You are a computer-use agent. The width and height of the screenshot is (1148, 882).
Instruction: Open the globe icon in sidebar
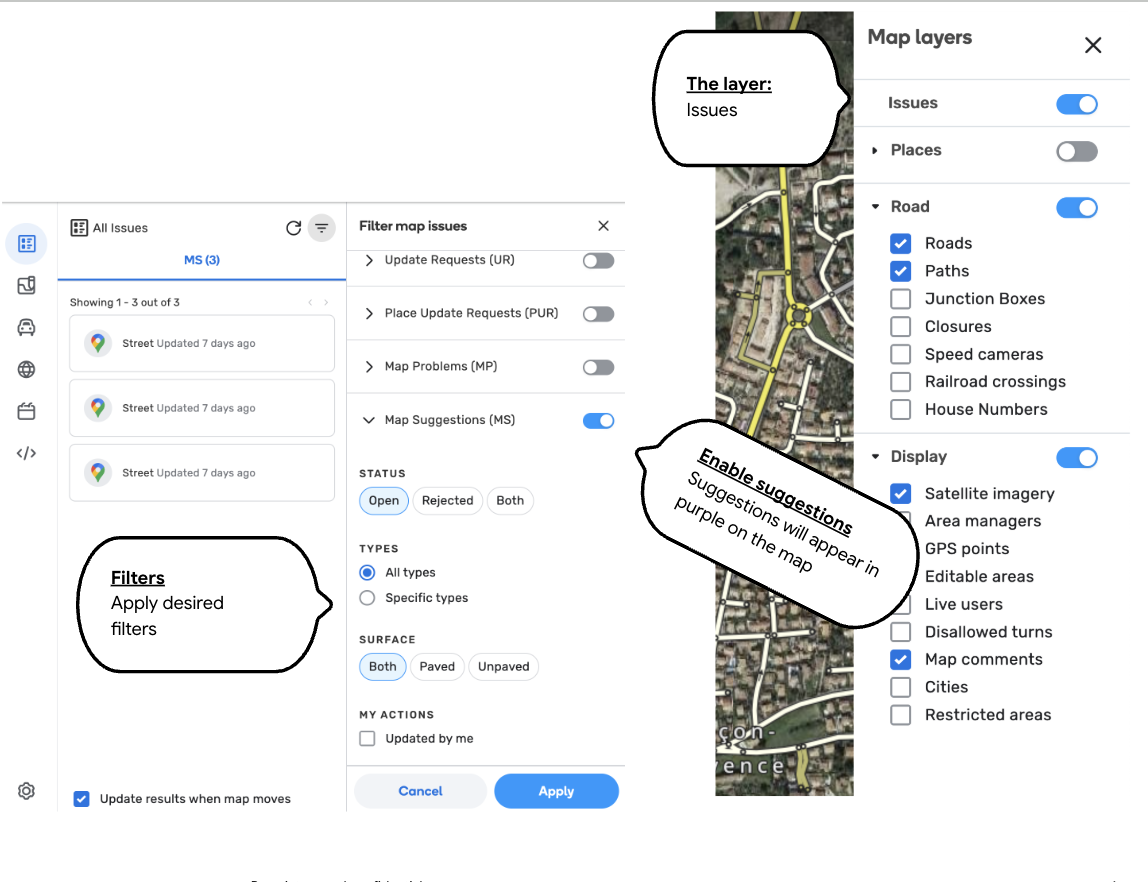27,370
